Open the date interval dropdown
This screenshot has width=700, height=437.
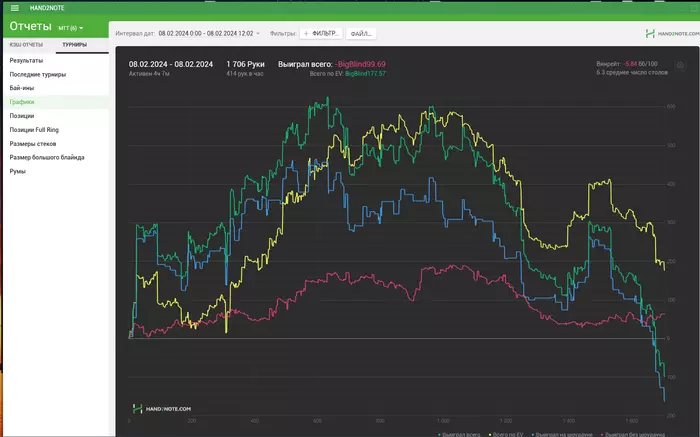click(209, 33)
